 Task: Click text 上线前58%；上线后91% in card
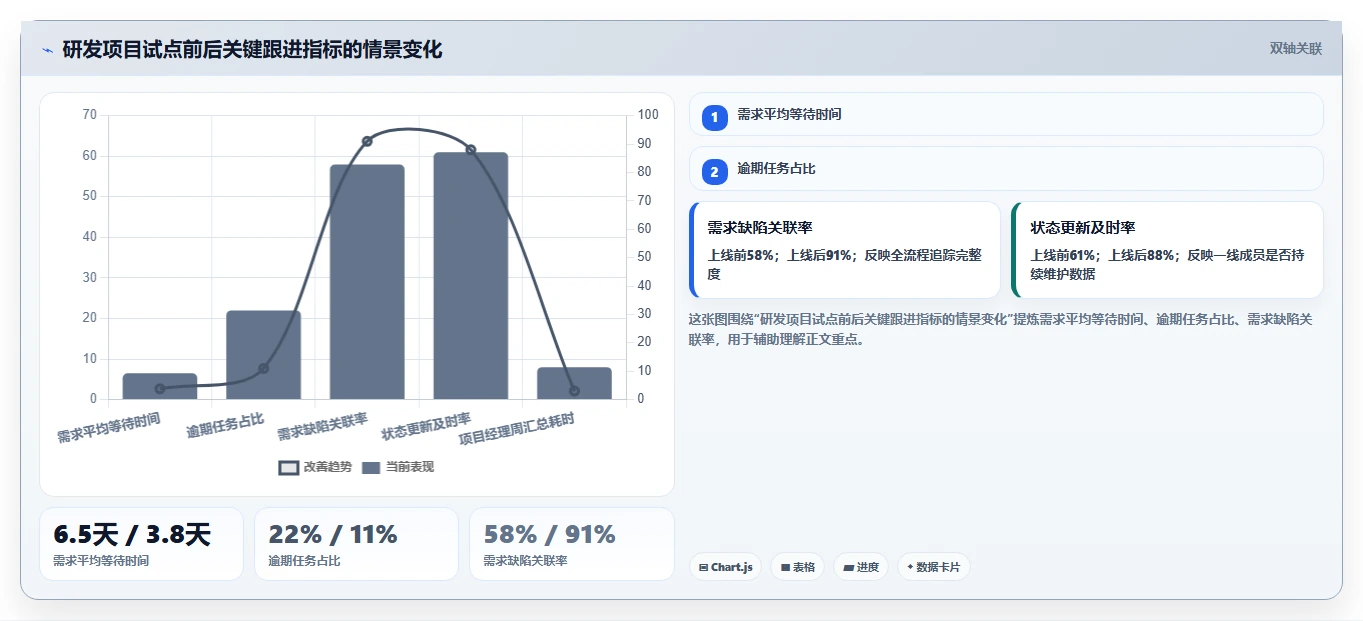click(x=778, y=255)
